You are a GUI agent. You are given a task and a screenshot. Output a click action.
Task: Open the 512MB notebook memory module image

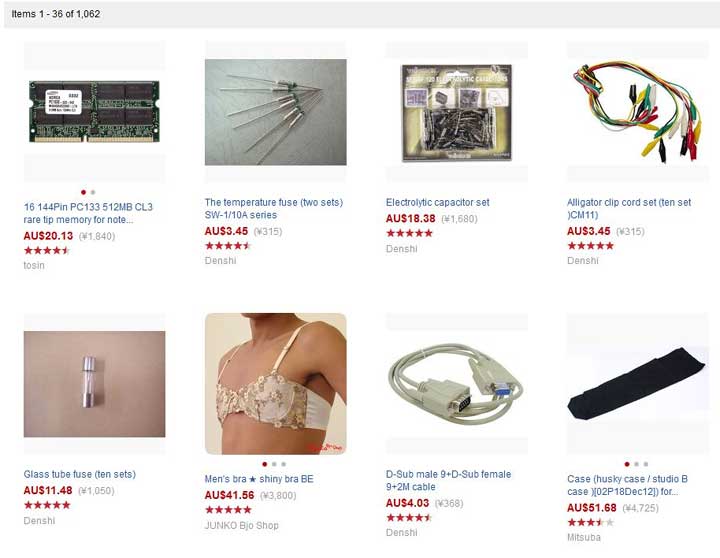tap(94, 112)
